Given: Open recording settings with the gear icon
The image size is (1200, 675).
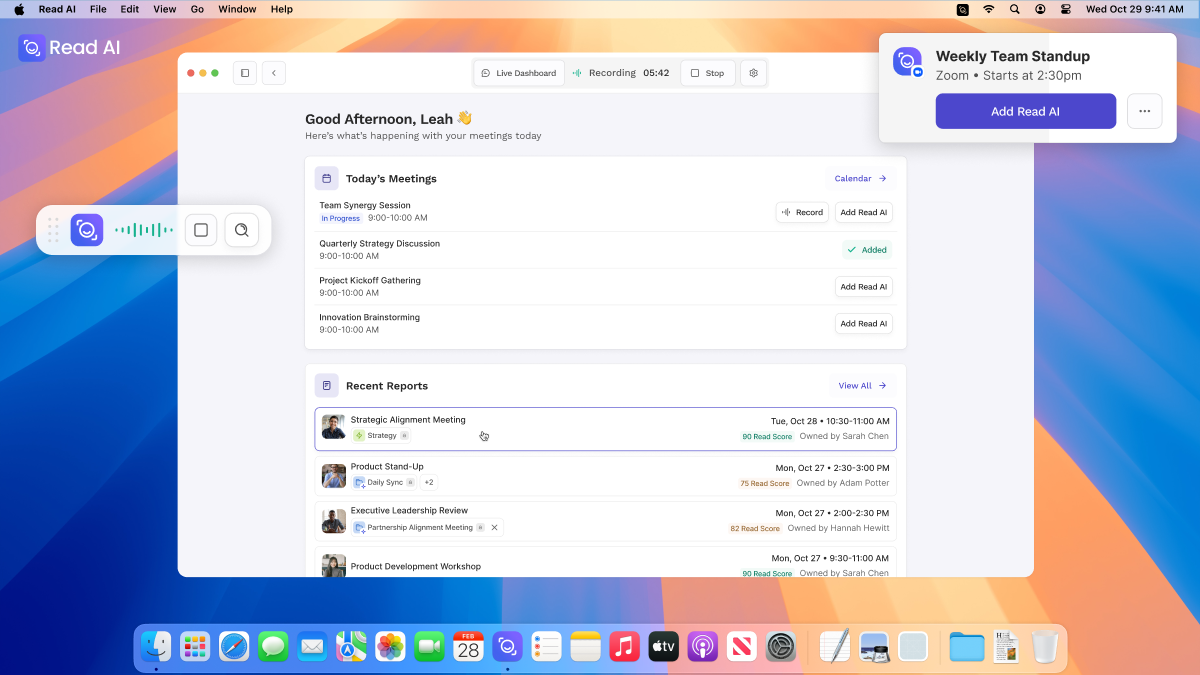Looking at the screenshot, I should (753, 72).
